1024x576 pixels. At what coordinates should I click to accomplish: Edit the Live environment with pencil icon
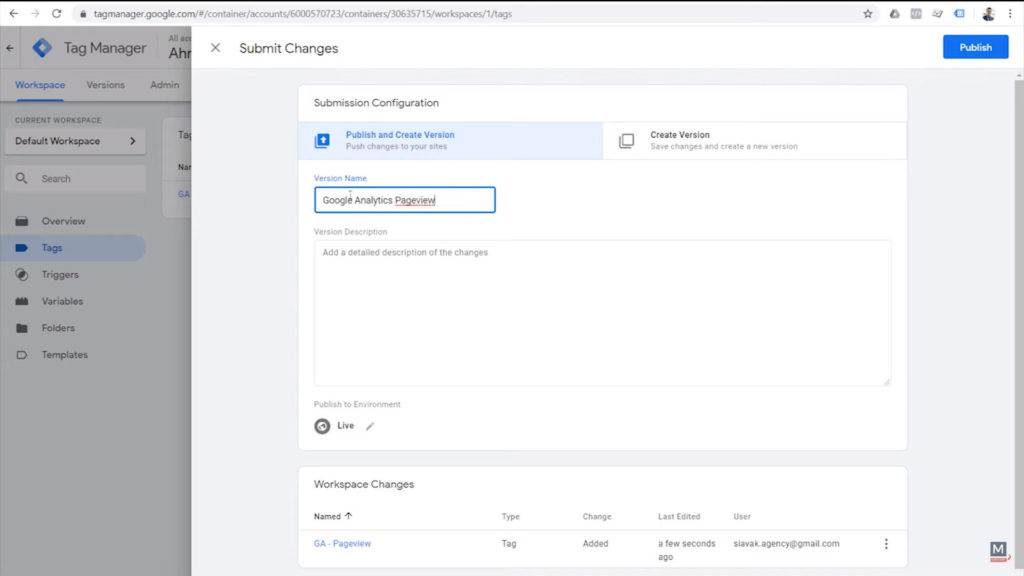[370, 426]
